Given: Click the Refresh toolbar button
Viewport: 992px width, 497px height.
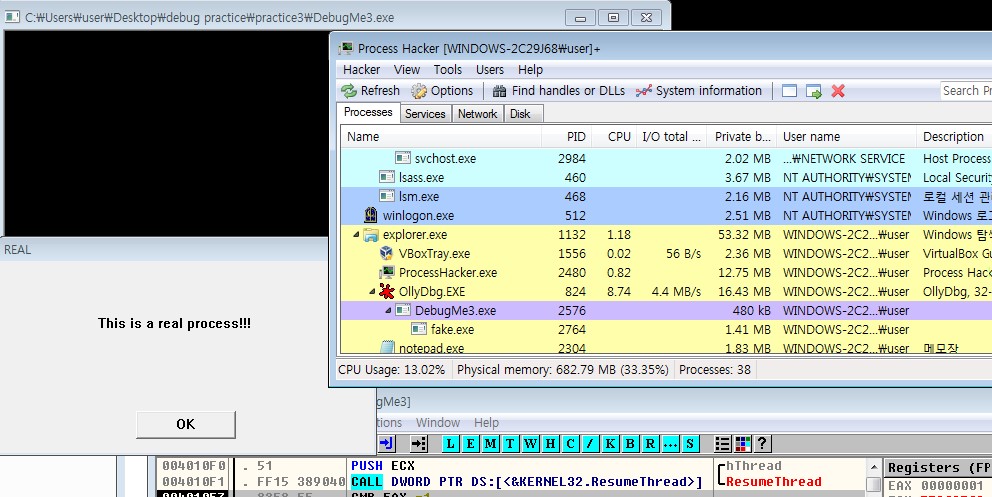Looking at the screenshot, I should point(371,90).
